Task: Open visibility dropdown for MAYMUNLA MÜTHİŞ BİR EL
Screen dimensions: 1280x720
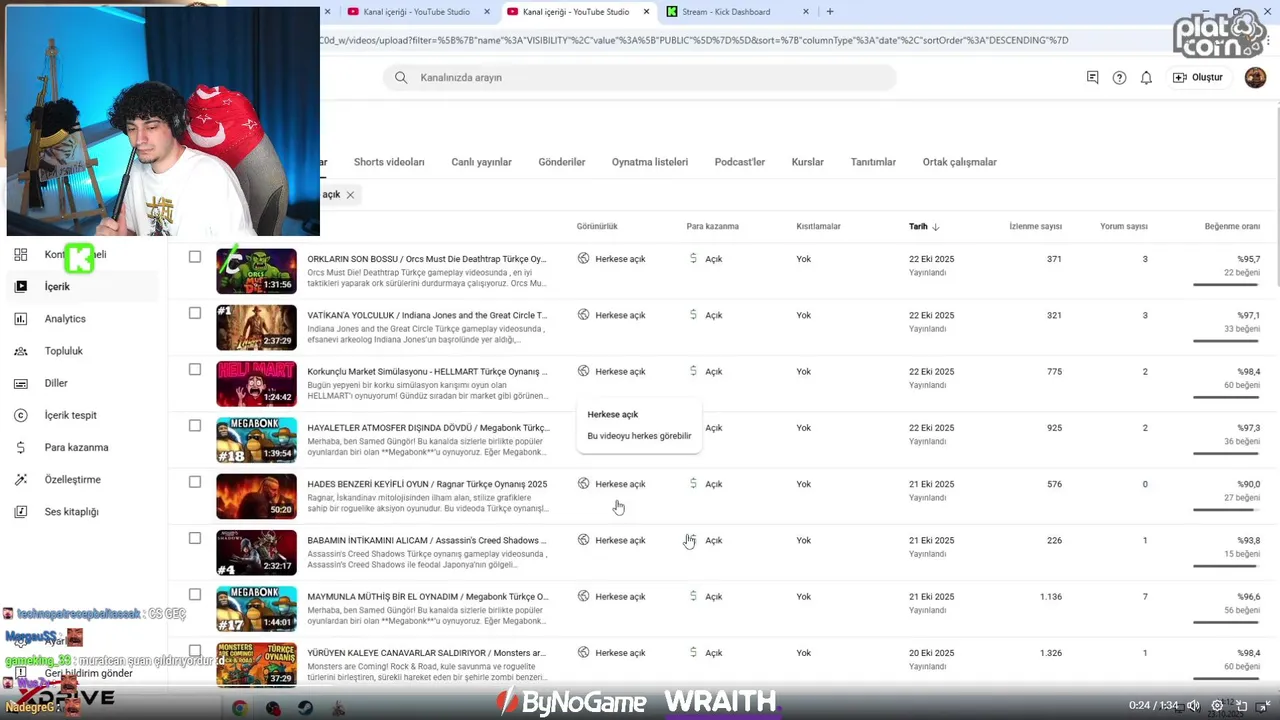Action: pos(611,597)
